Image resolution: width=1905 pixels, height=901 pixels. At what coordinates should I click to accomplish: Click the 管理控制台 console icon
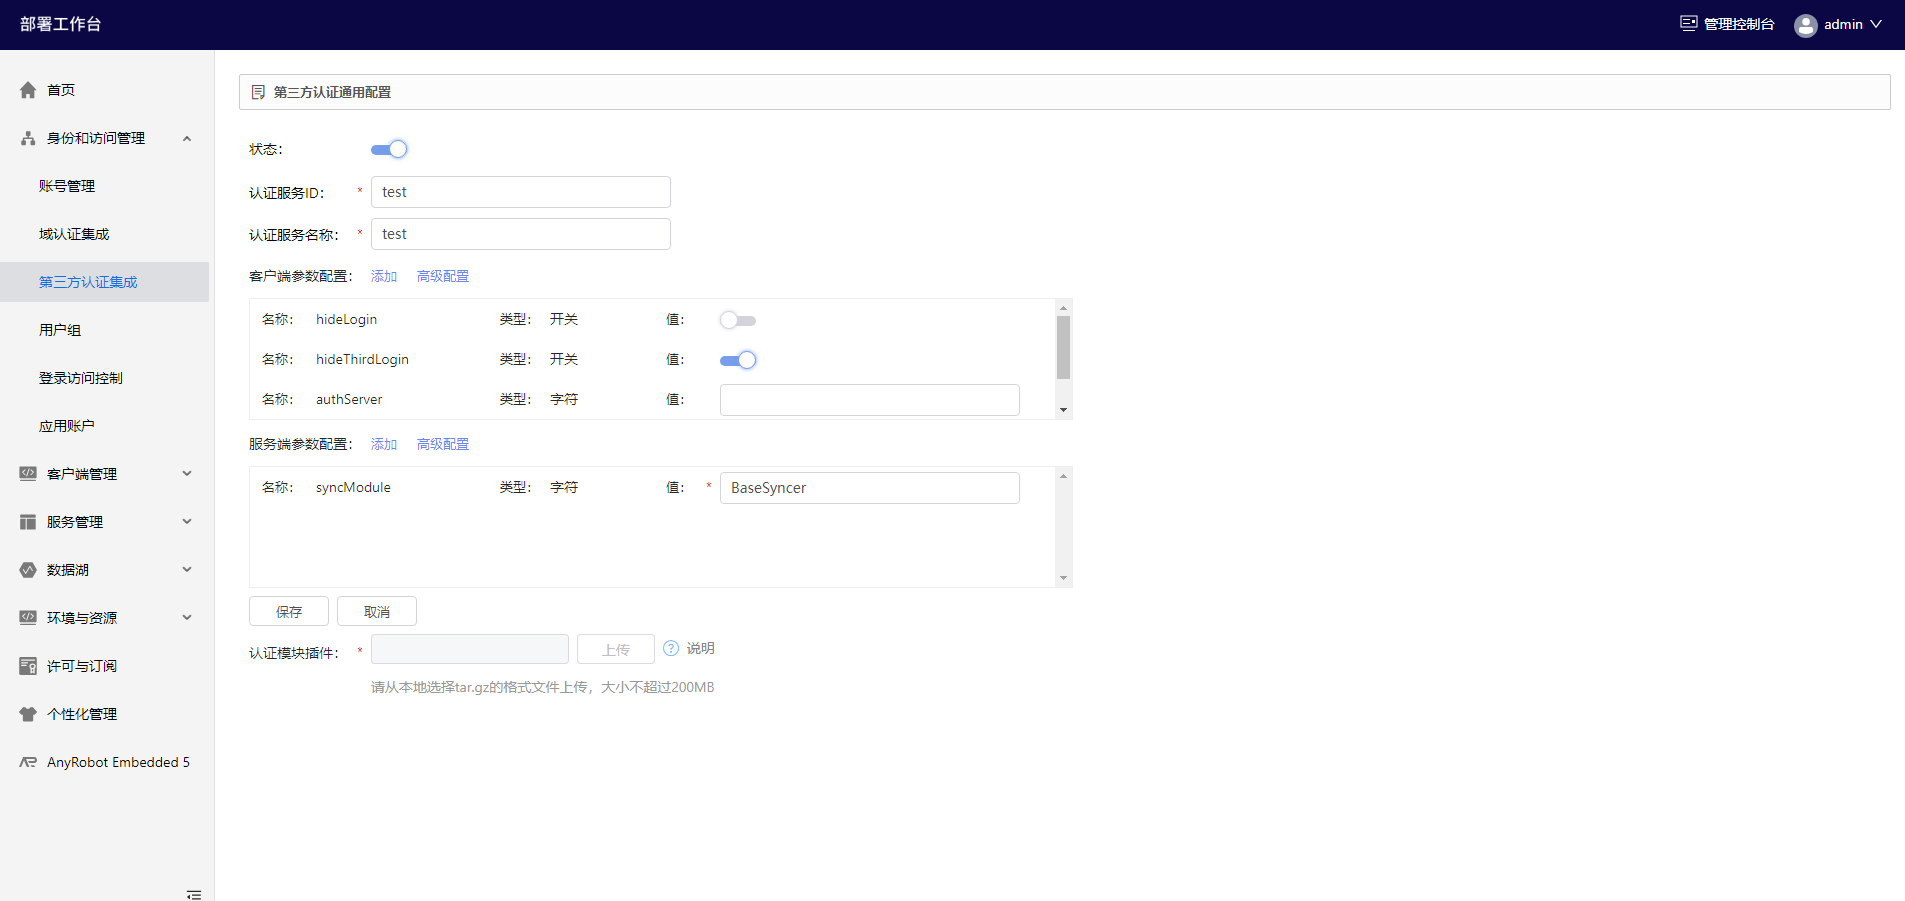coord(1689,23)
